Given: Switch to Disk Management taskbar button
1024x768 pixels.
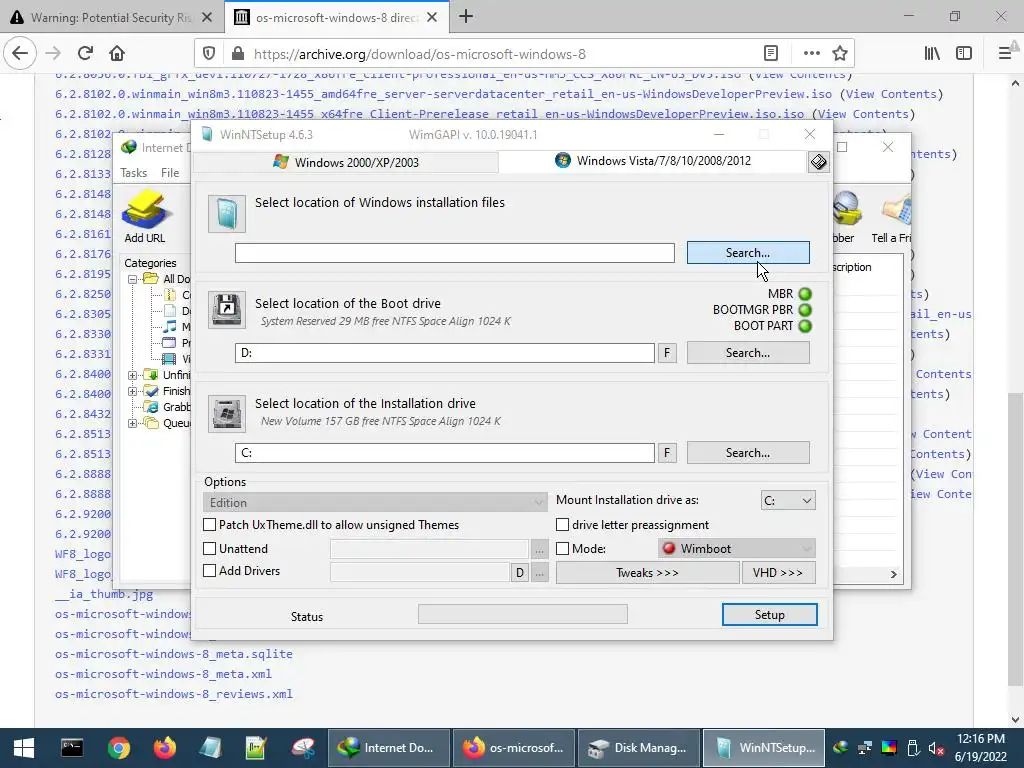Looking at the screenshot, I should click(x=637, y=748).
